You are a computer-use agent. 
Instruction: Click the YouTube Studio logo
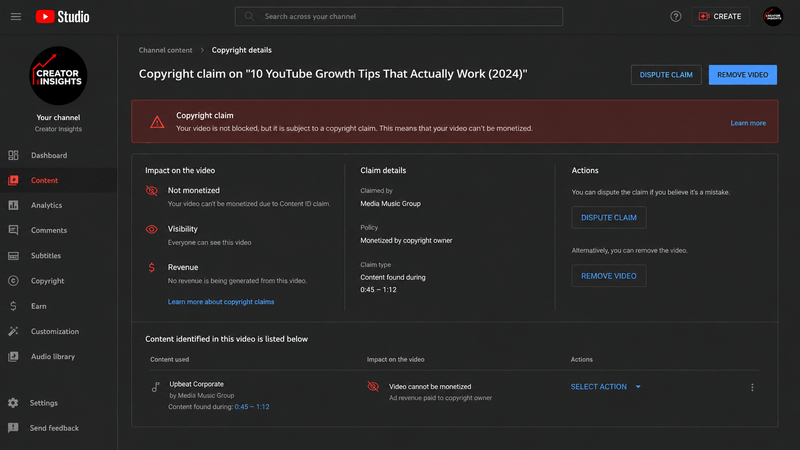point(62,17)
